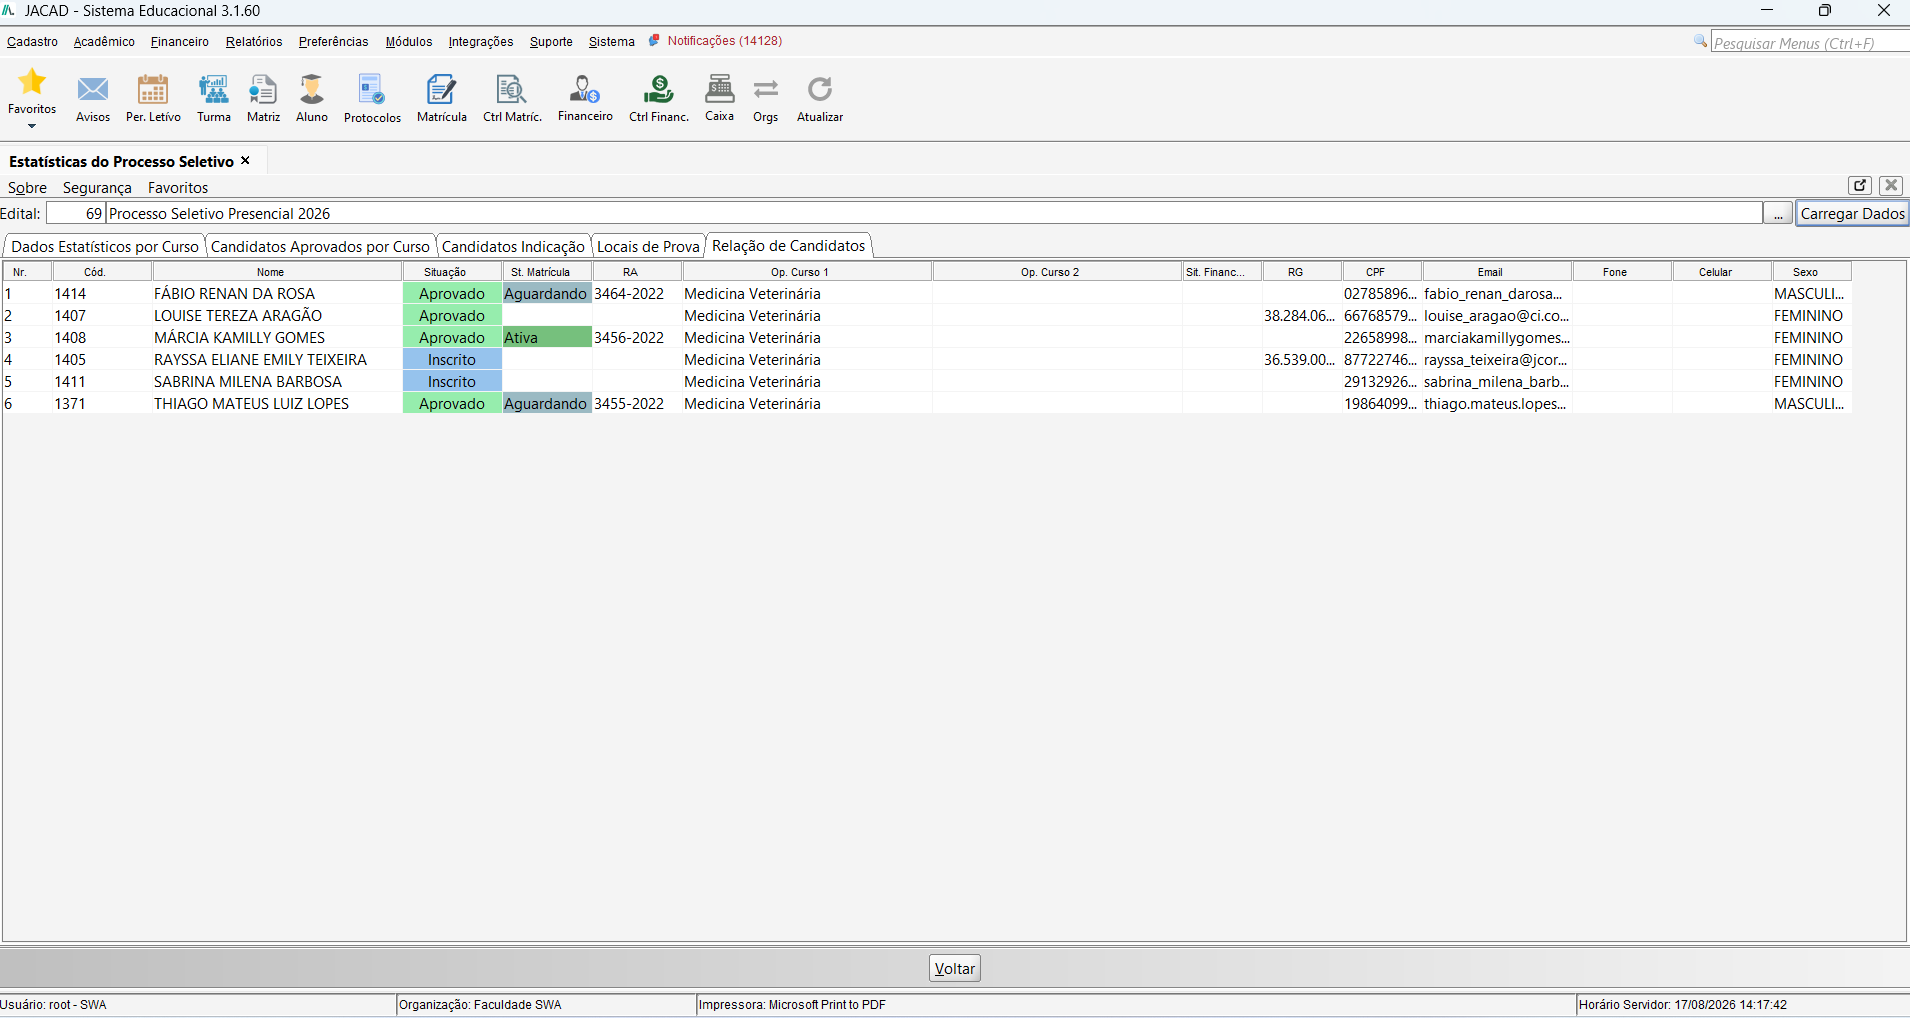
Task: Open Ctrl Matric. toolbar icon
Action: [x=512, y=90]
